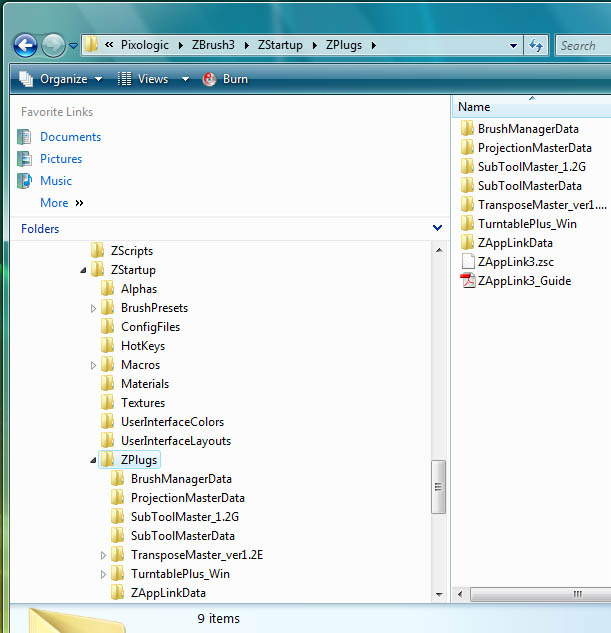Select BrushManagerData folder icon in file list
Screen dimensions: 611x633
[x=467, y=128]
